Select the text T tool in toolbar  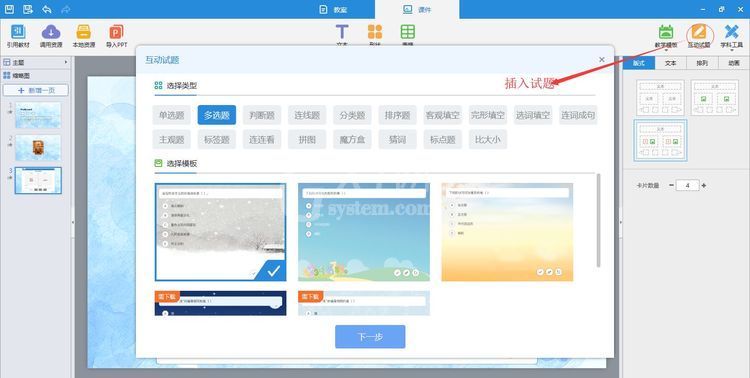pyautogui.click(x=342, y=33)
